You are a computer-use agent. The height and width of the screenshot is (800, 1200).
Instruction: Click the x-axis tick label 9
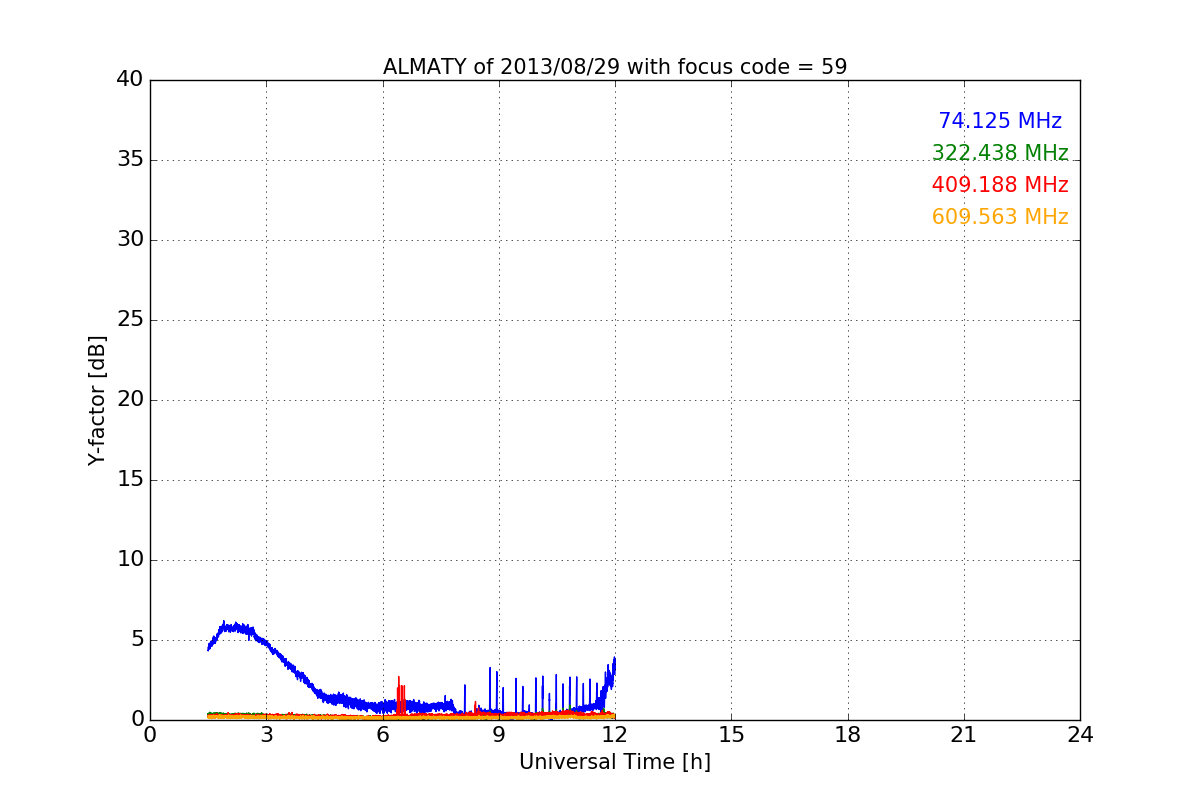pyautogui.click(x=499, y=735)
